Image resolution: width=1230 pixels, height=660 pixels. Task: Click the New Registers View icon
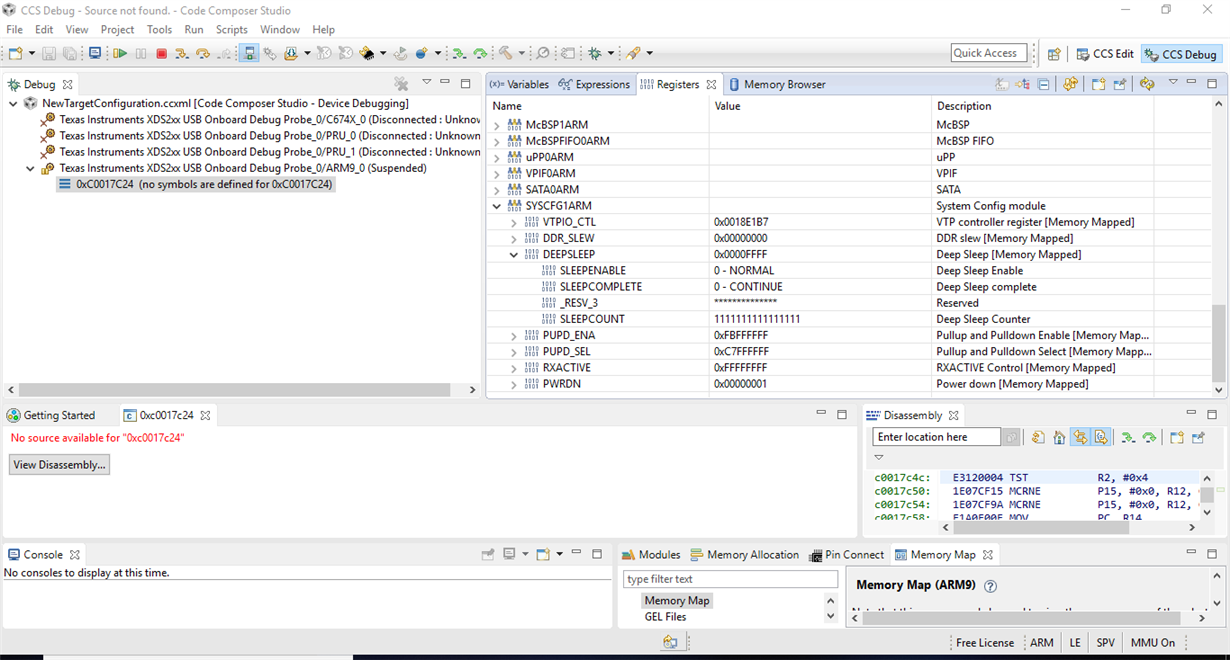pyautogui.click(x=1098, y=84)
